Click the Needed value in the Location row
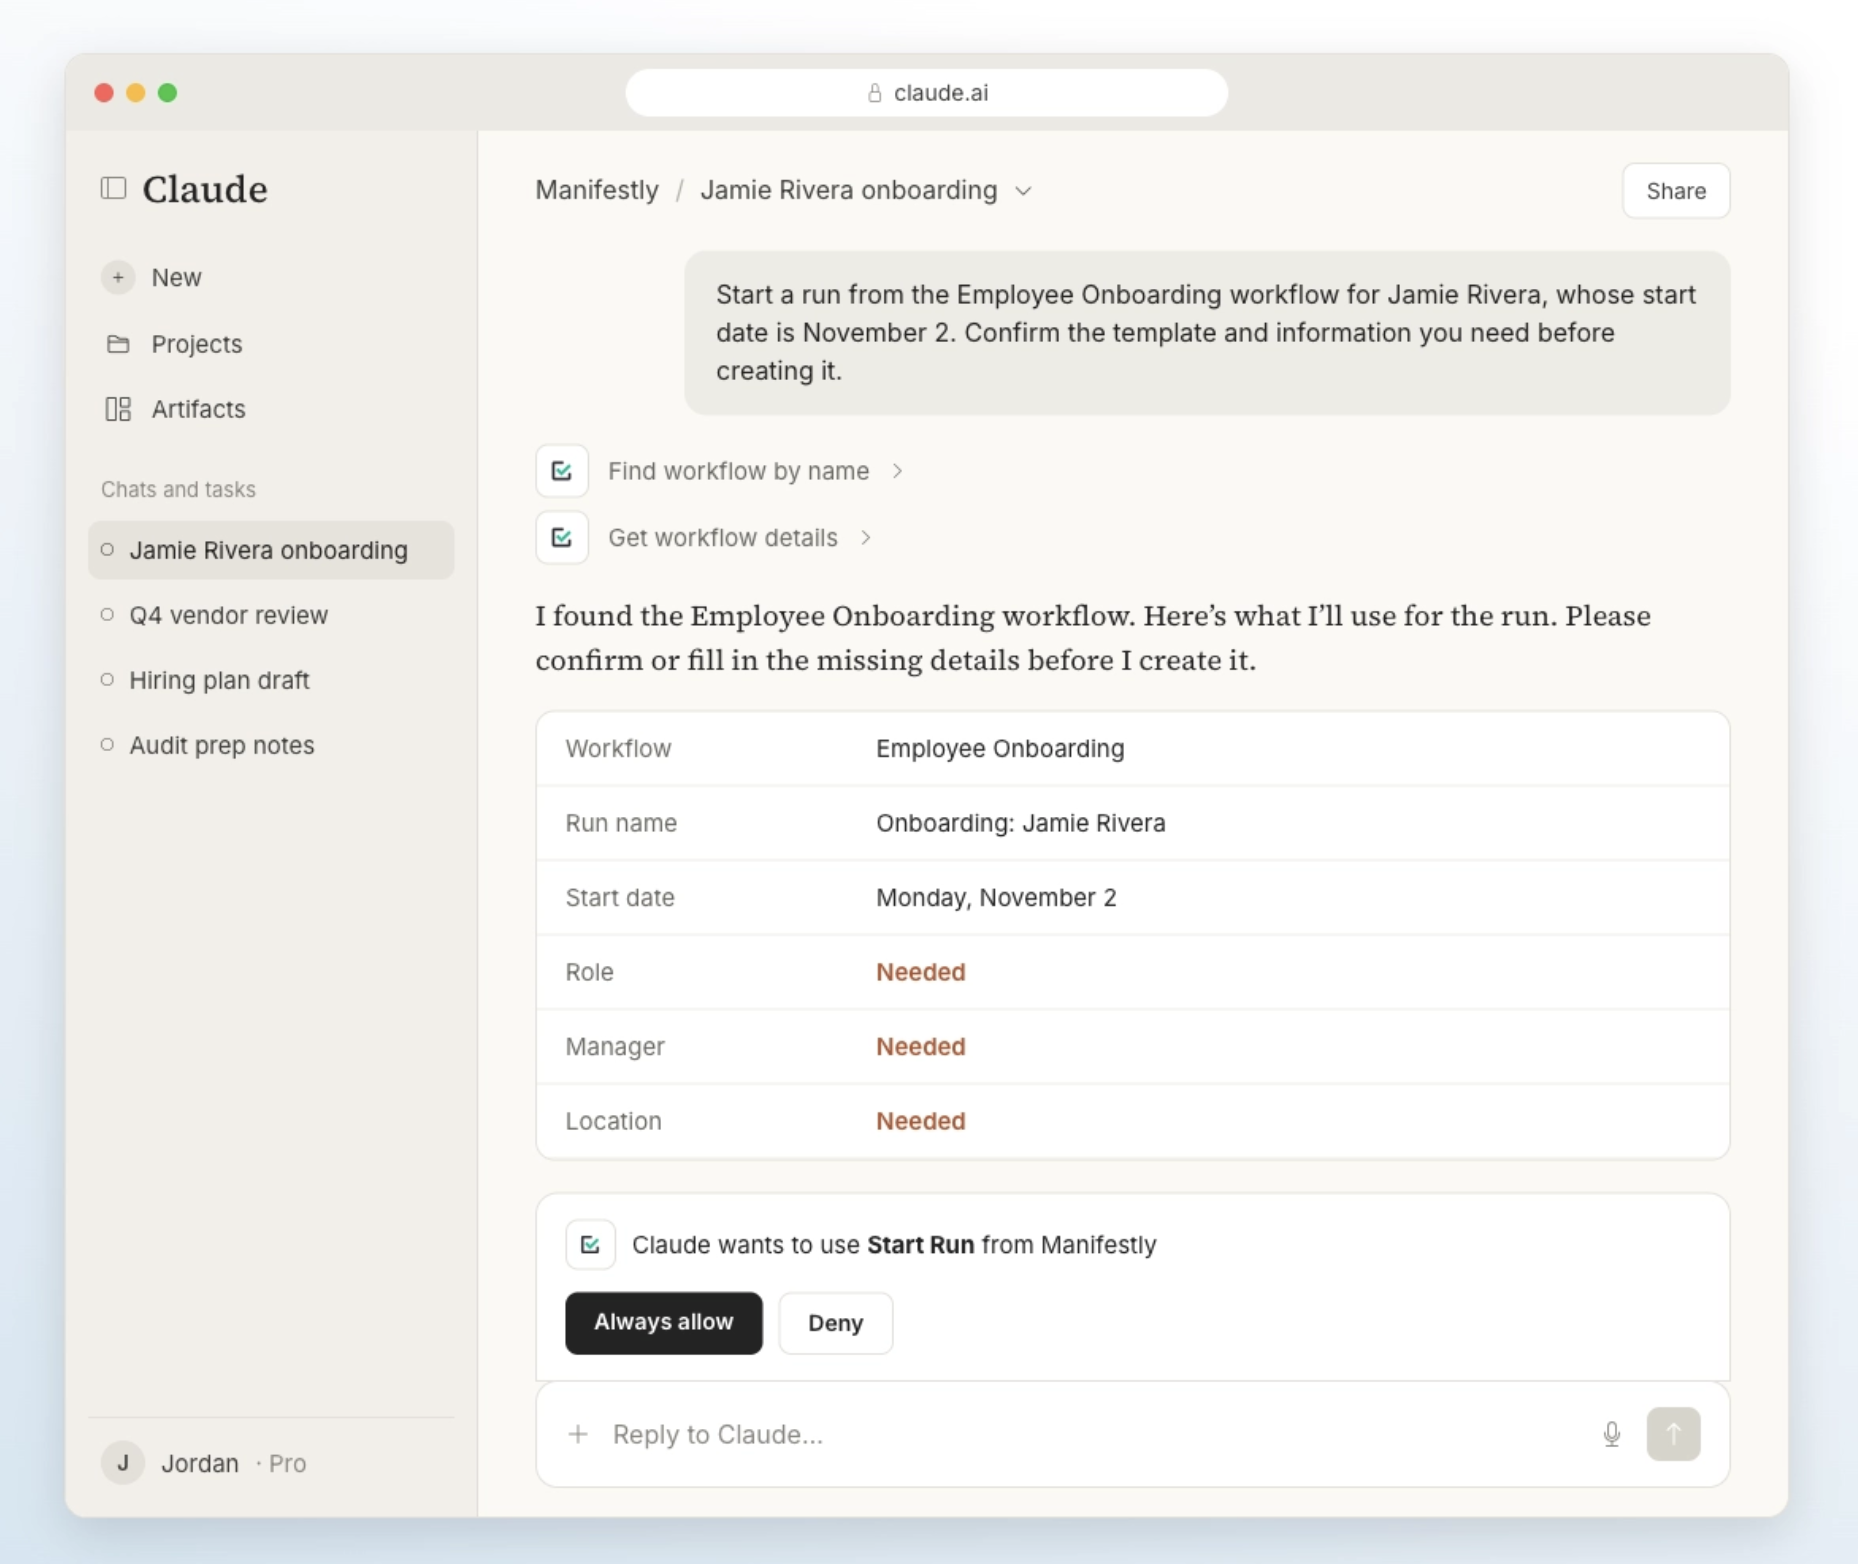Screen dimensions: 1858x1564 tap(921, 1121)
